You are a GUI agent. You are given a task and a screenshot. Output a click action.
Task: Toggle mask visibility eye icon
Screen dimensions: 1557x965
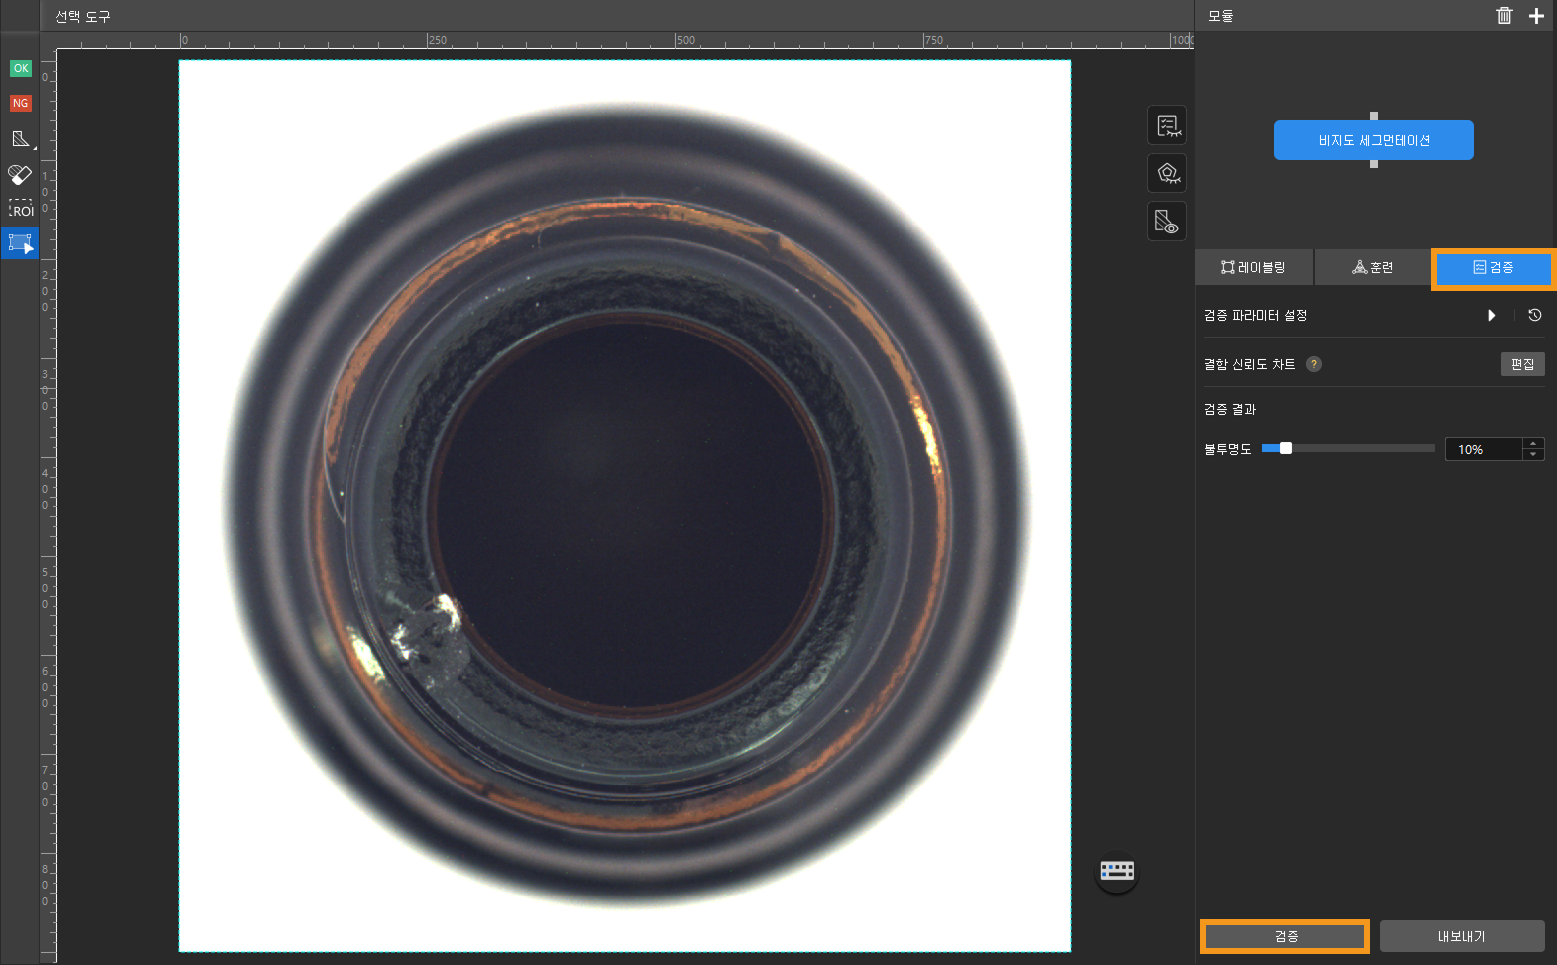1167,221
